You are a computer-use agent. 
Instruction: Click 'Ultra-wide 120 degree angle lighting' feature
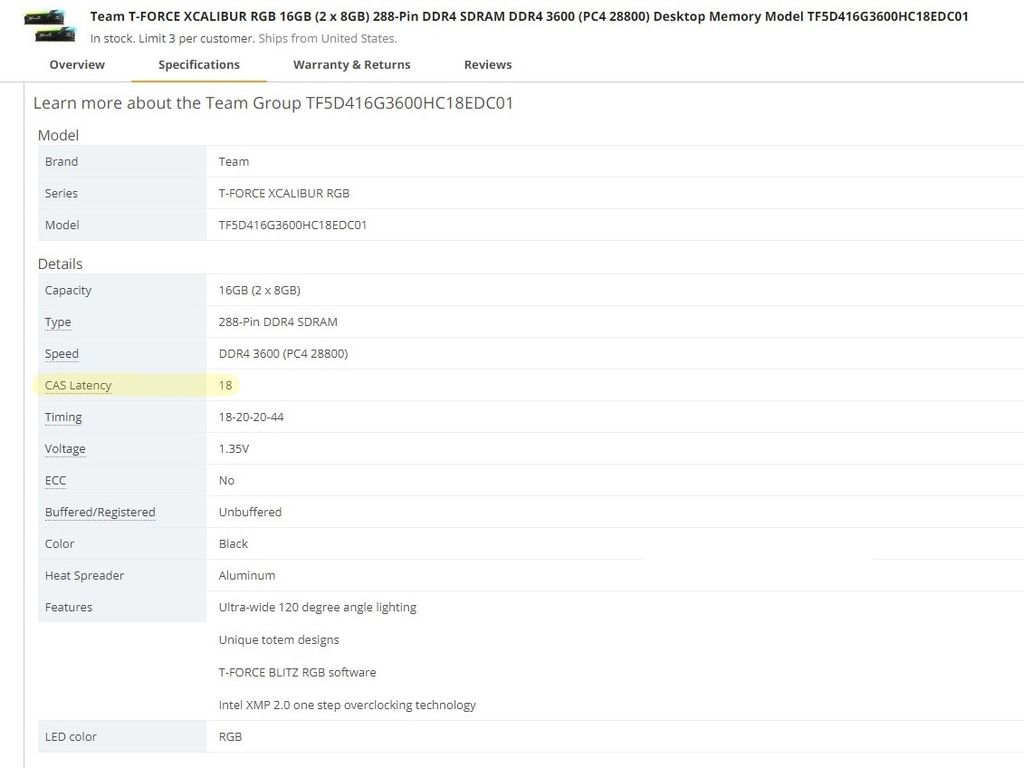click(x=317, y=607)
